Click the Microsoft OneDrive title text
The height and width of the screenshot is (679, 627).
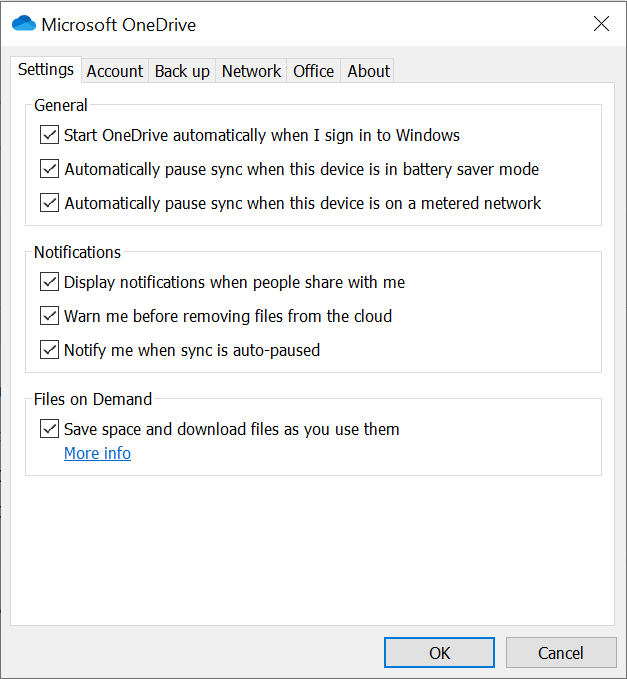click(119, 25)
